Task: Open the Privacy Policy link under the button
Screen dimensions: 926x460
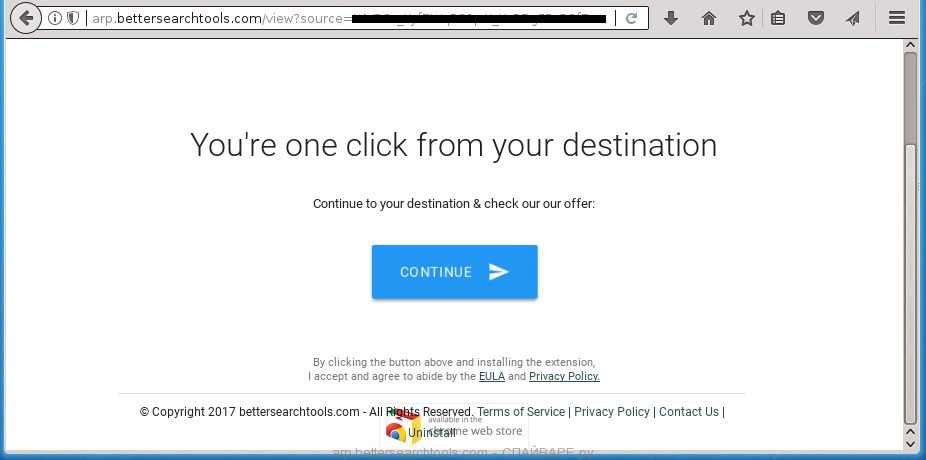Action: 564,376
